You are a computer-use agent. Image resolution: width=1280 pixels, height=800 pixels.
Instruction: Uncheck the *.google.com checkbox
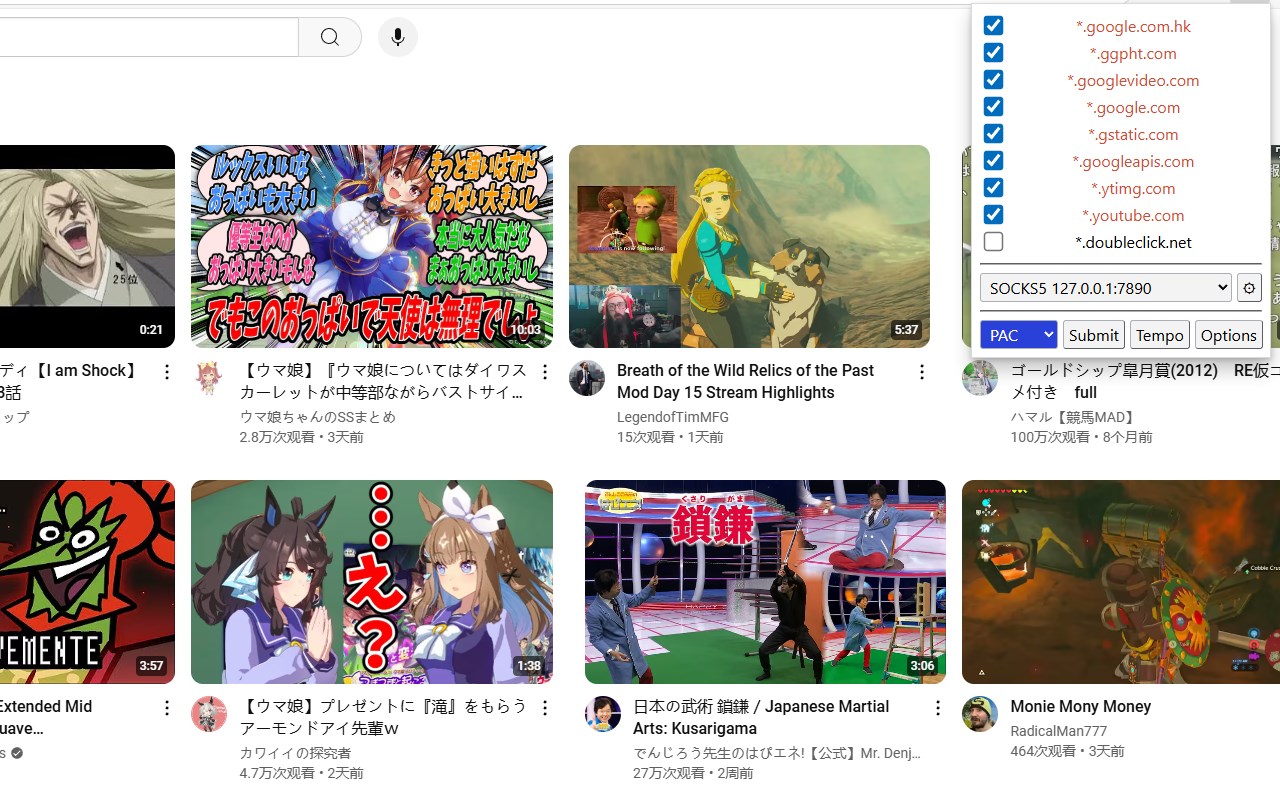tap(993, 106)
